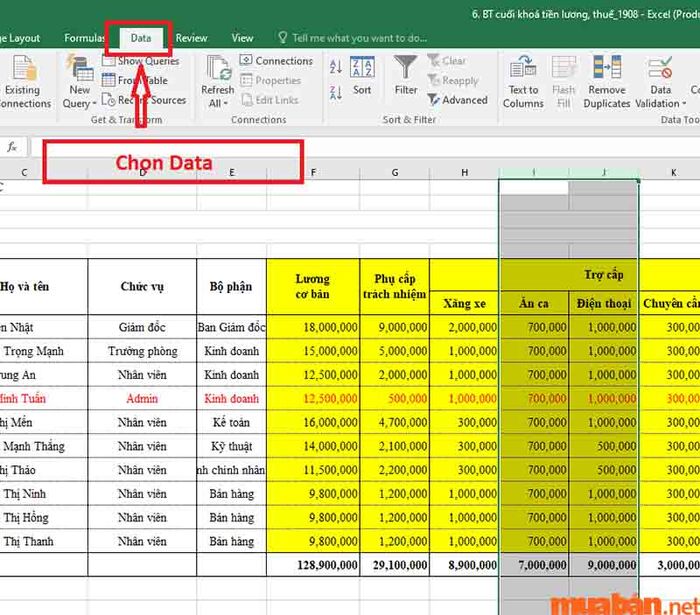Click the Họ và tên header cell
700x615 pixels.
point(44,287)
